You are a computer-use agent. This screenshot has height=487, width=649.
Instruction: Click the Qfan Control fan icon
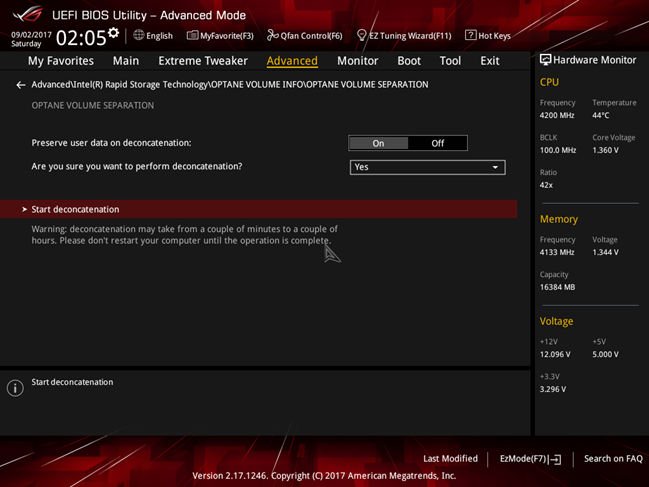tap(272, 36)
